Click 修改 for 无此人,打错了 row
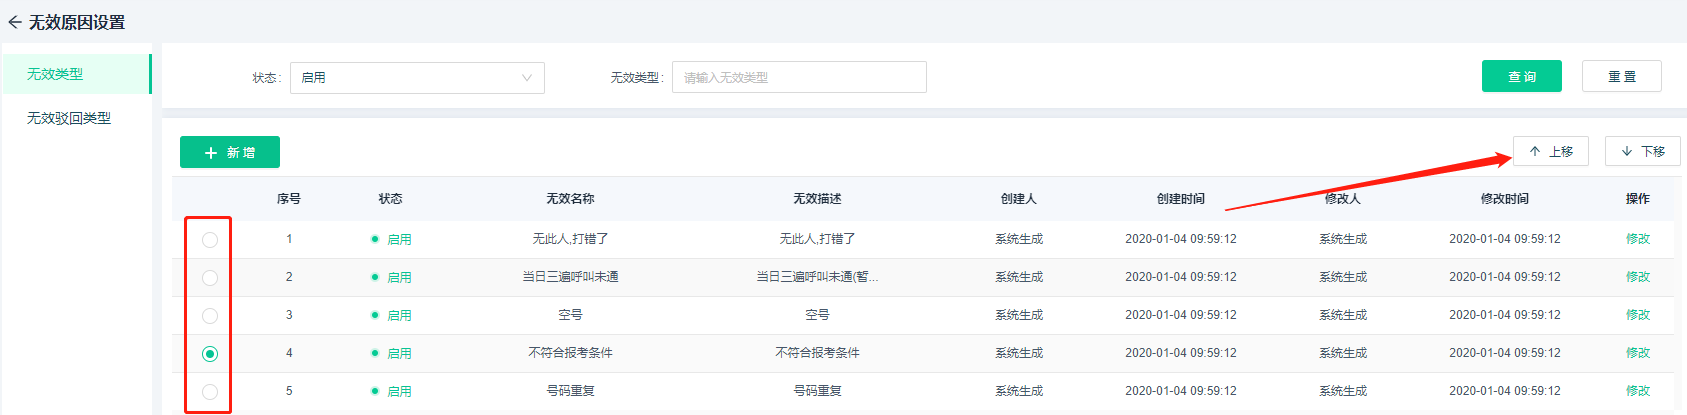The height and width of the screenshot is (415, 1687). pos(1637,239)
